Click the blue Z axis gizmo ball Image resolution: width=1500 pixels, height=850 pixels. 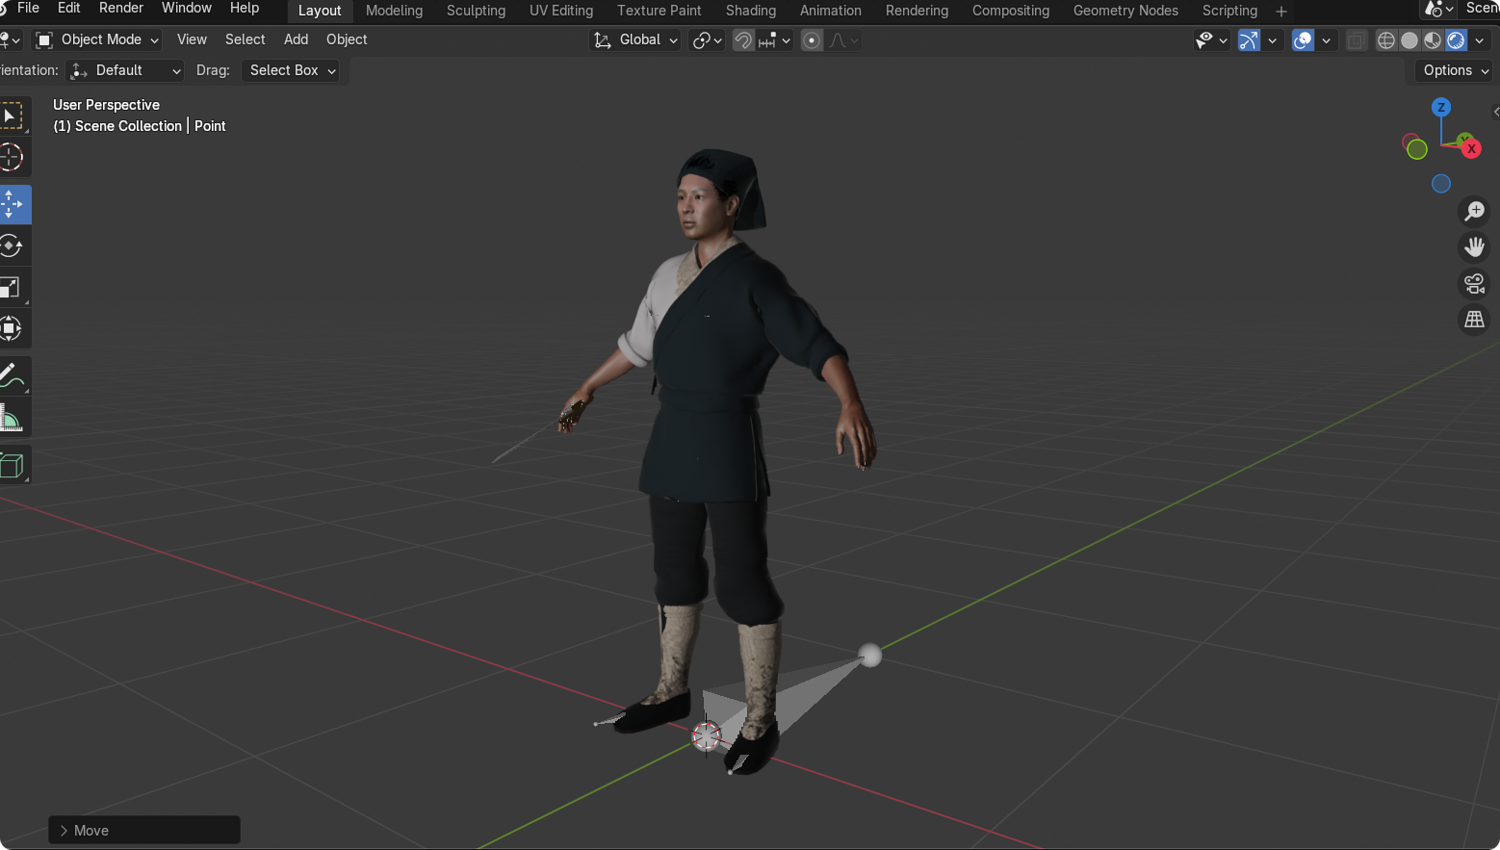1441,107
